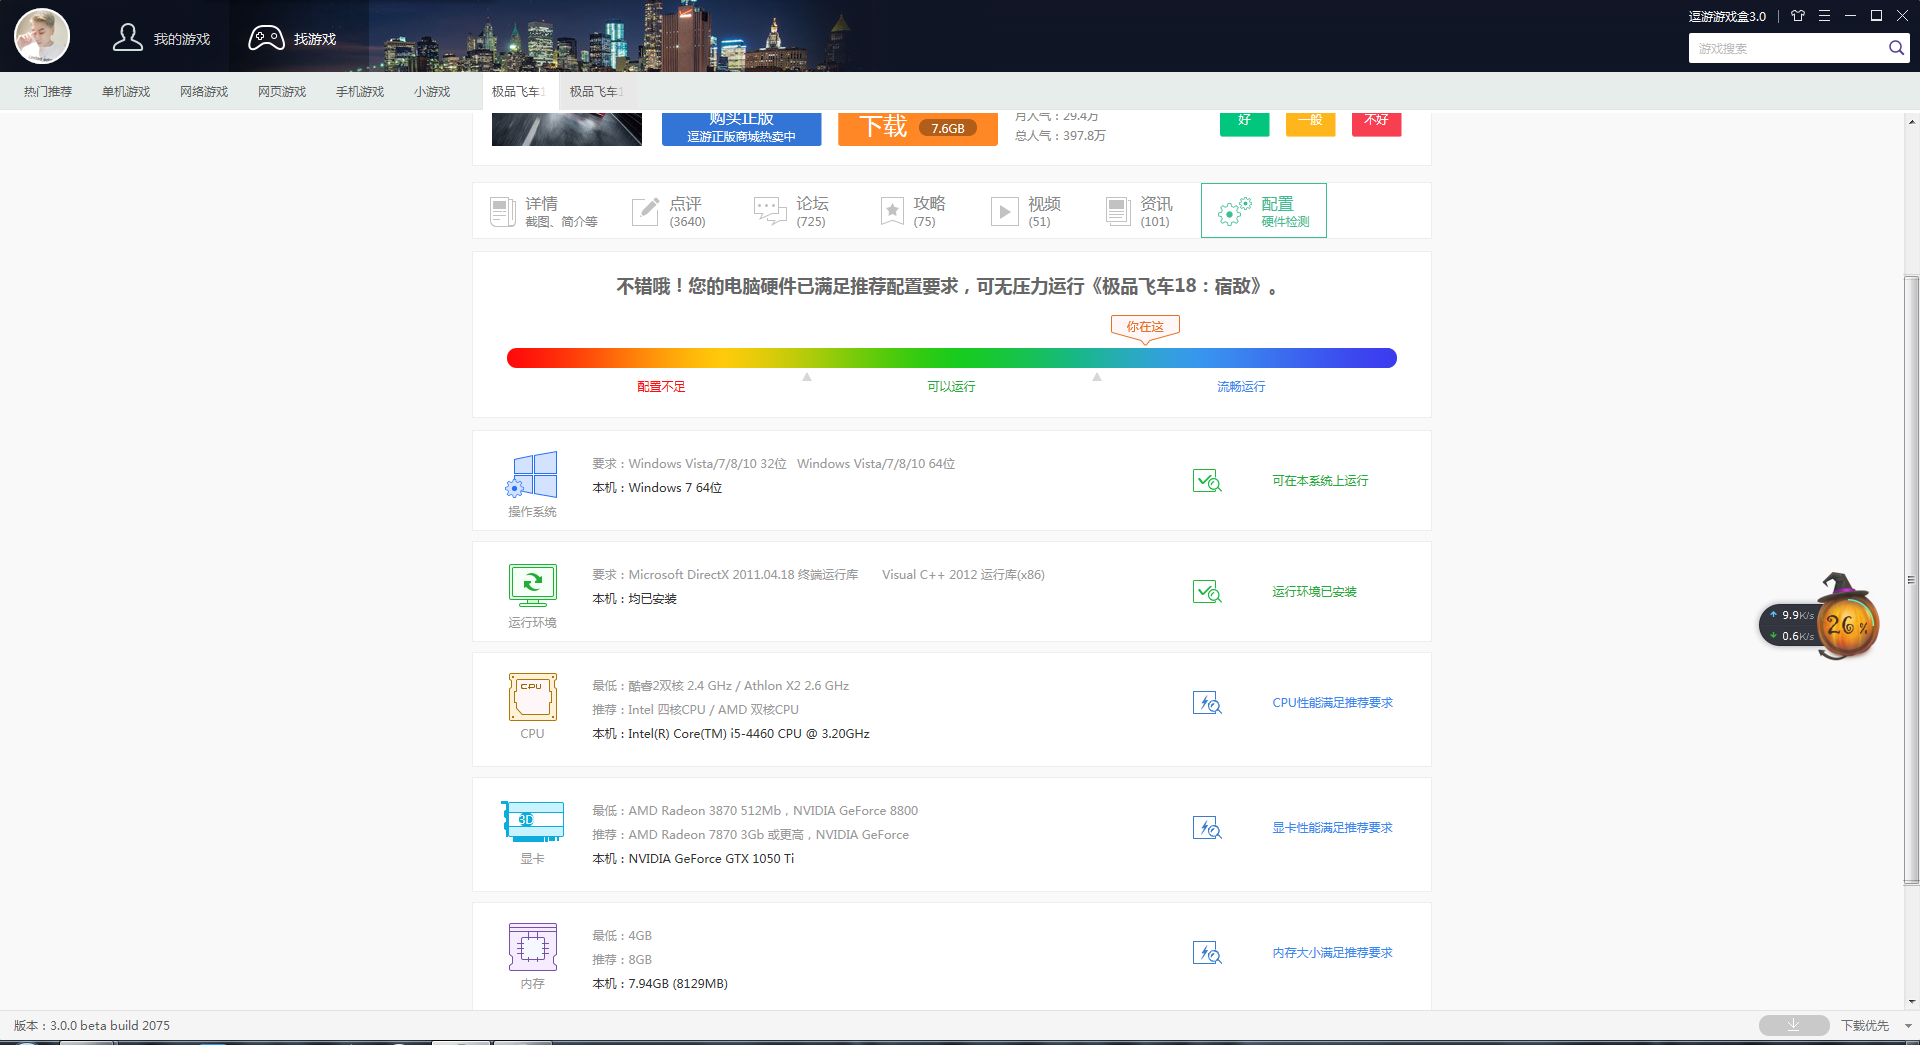Expand the 下载优先 dropdown arrow

coord(1908,1026)
